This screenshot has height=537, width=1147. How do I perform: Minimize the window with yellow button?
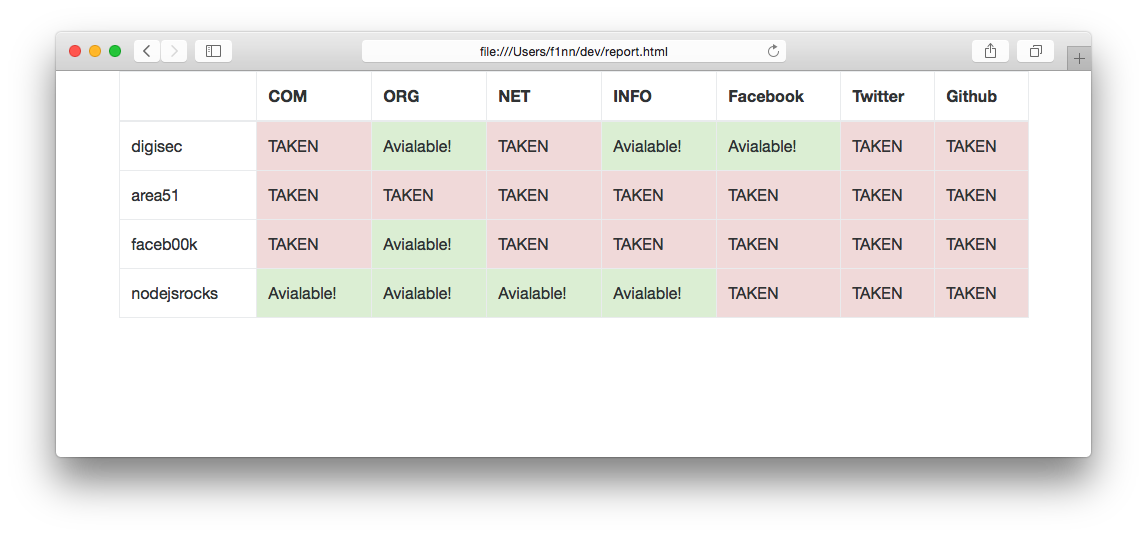tap(95, 51)
